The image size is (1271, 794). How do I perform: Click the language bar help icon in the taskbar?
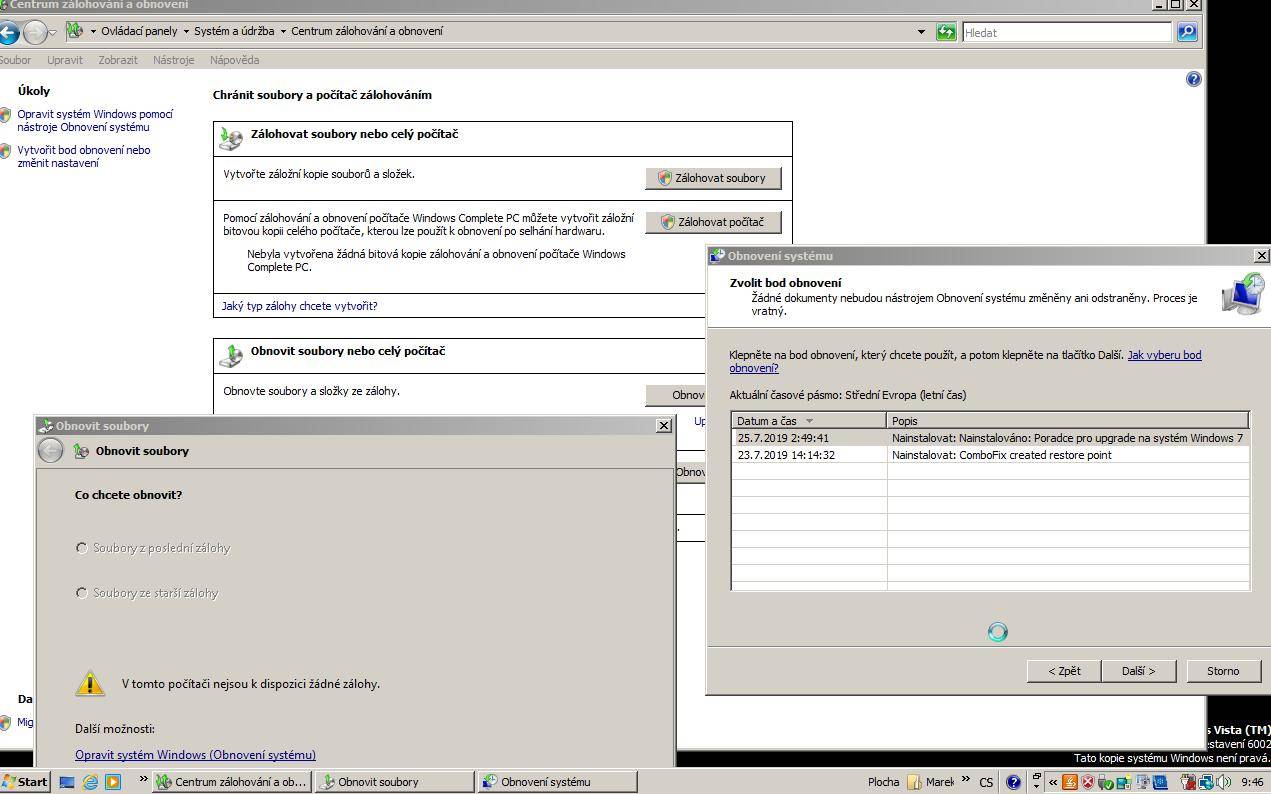[1013, 782]
